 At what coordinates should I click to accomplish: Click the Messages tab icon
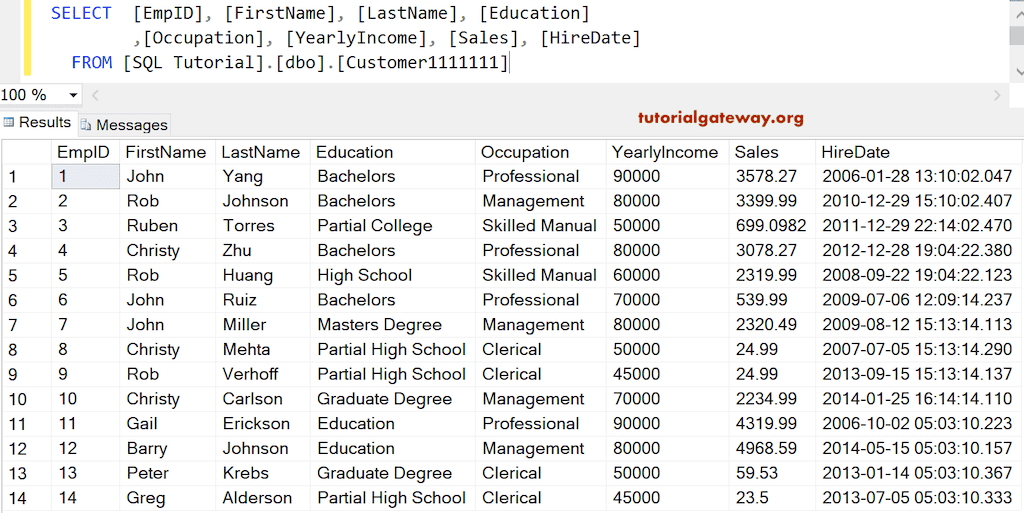[x=86, y=125]
